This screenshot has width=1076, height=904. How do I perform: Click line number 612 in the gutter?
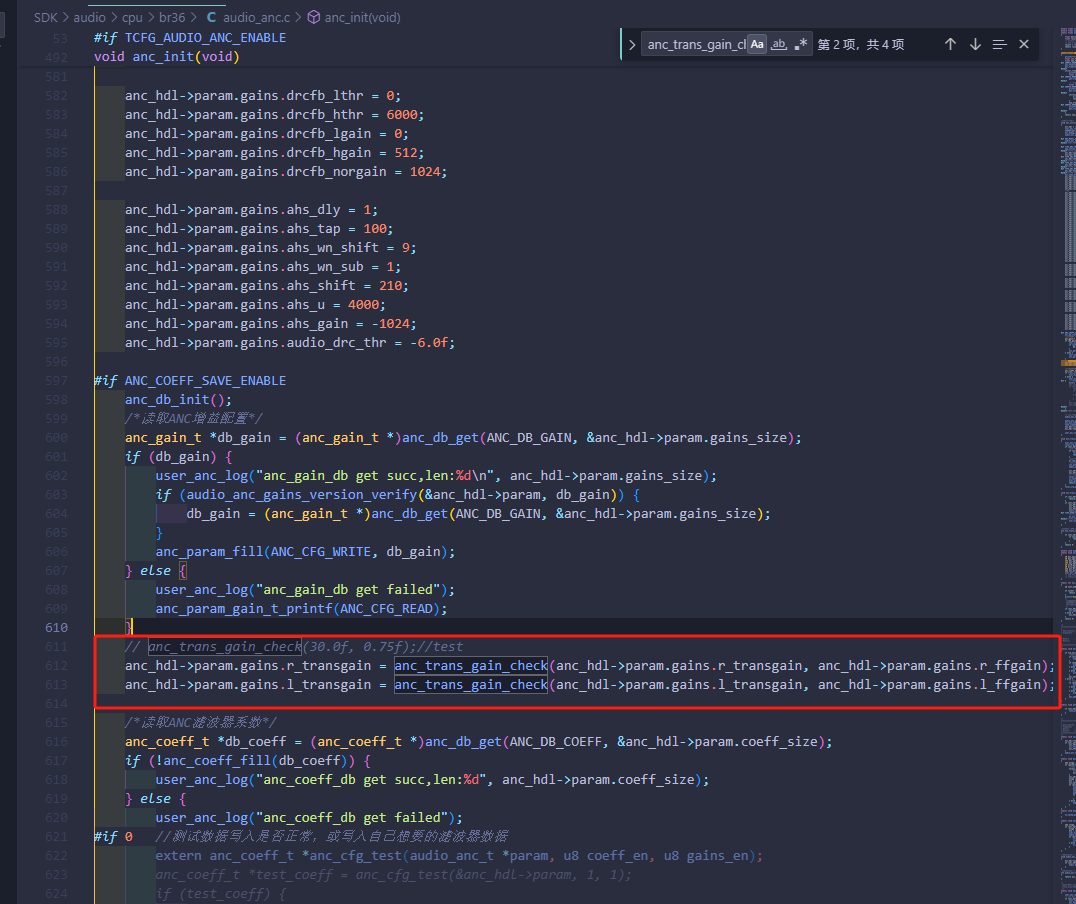(56, 666)
